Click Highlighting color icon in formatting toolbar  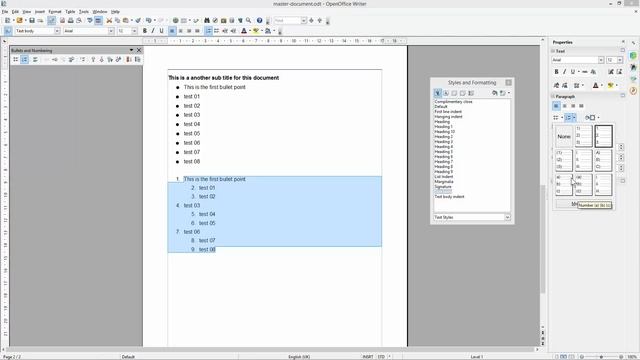click(x=256, y=31)
